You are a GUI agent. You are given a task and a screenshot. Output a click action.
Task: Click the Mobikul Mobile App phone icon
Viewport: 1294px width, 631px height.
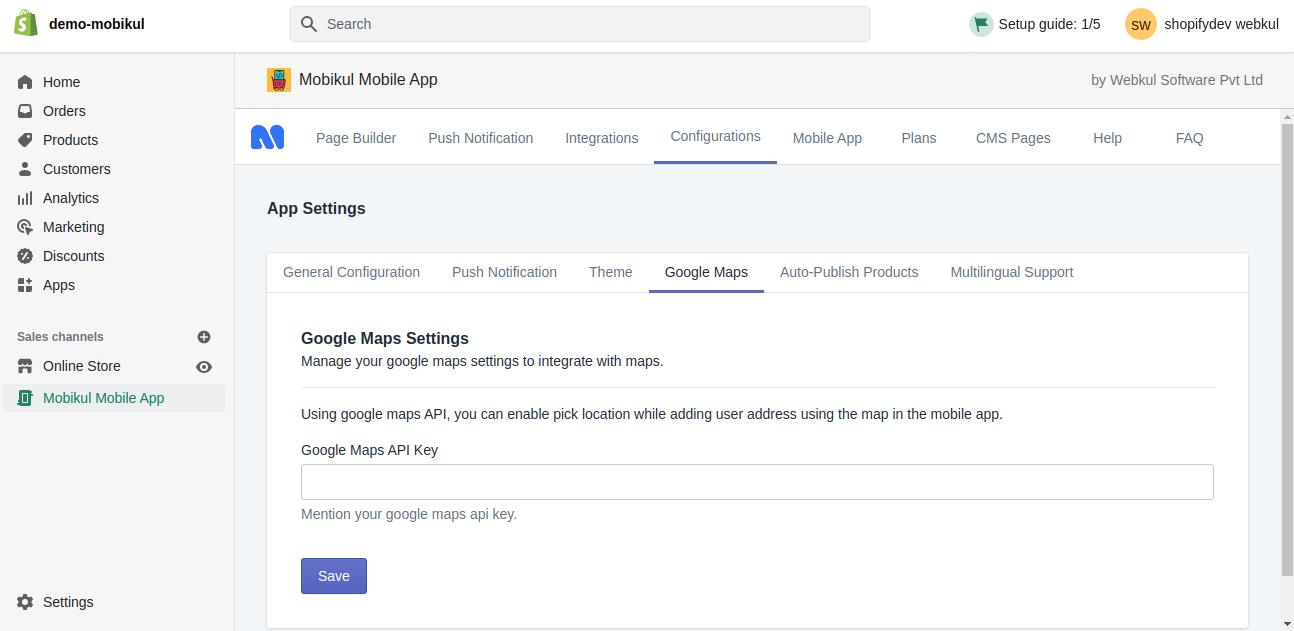(x=25, y=398)
